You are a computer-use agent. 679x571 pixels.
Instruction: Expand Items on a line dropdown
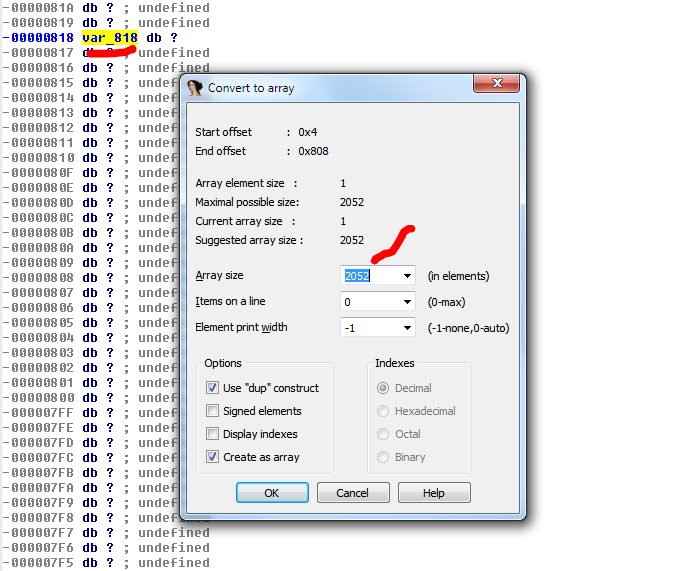pos(407,302)
